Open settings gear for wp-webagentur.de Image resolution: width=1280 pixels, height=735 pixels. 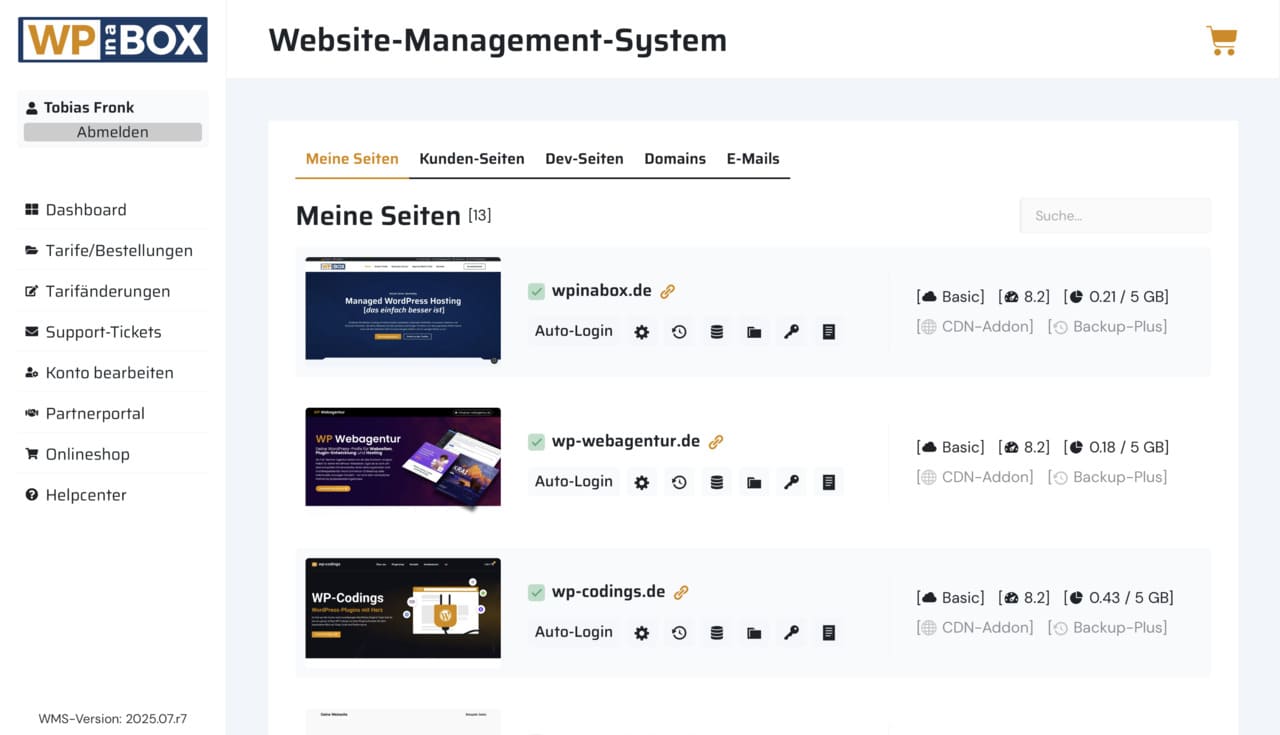pyautogui.click(x=642, y=482)
